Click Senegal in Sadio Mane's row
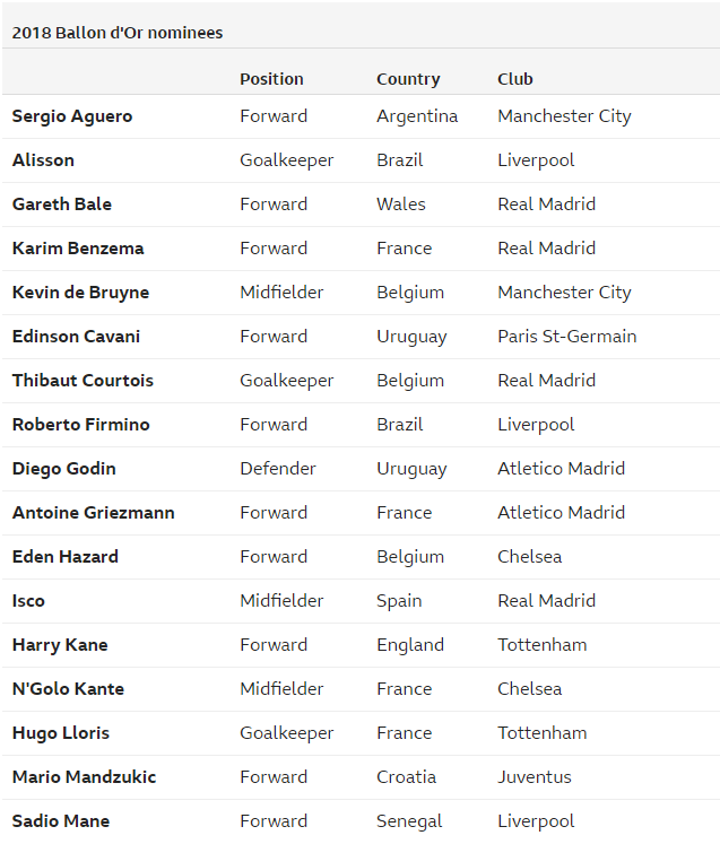 [409, 820]
